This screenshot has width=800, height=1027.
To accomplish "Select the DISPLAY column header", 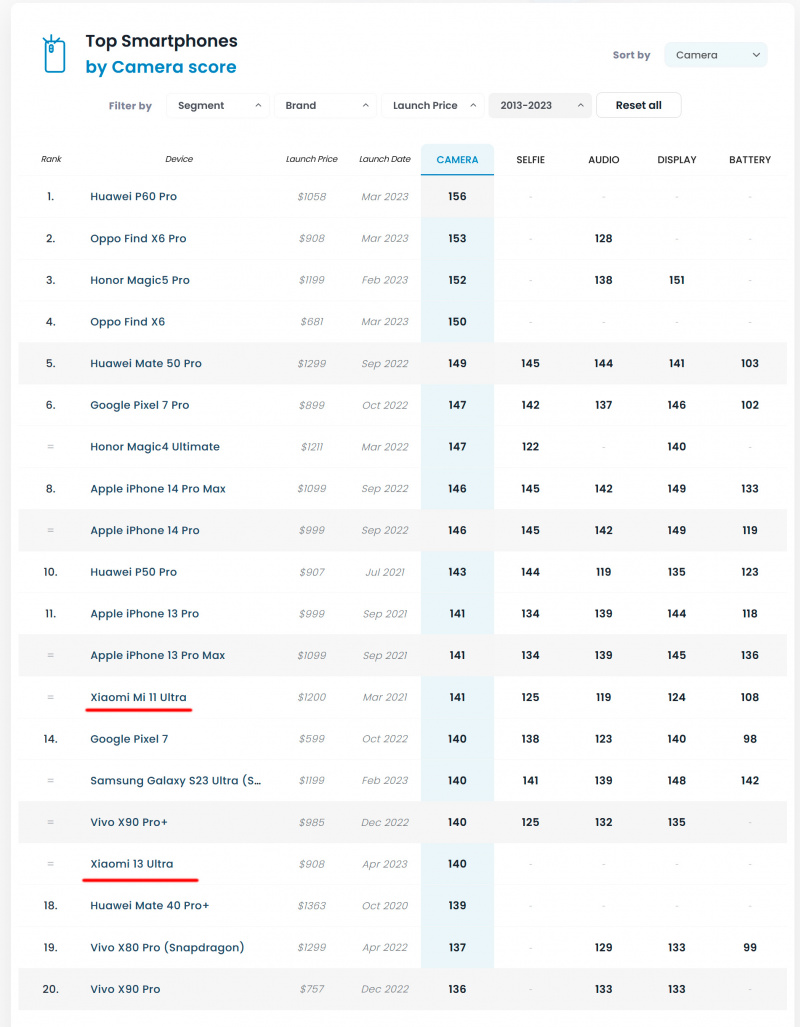I will (677, 160).
